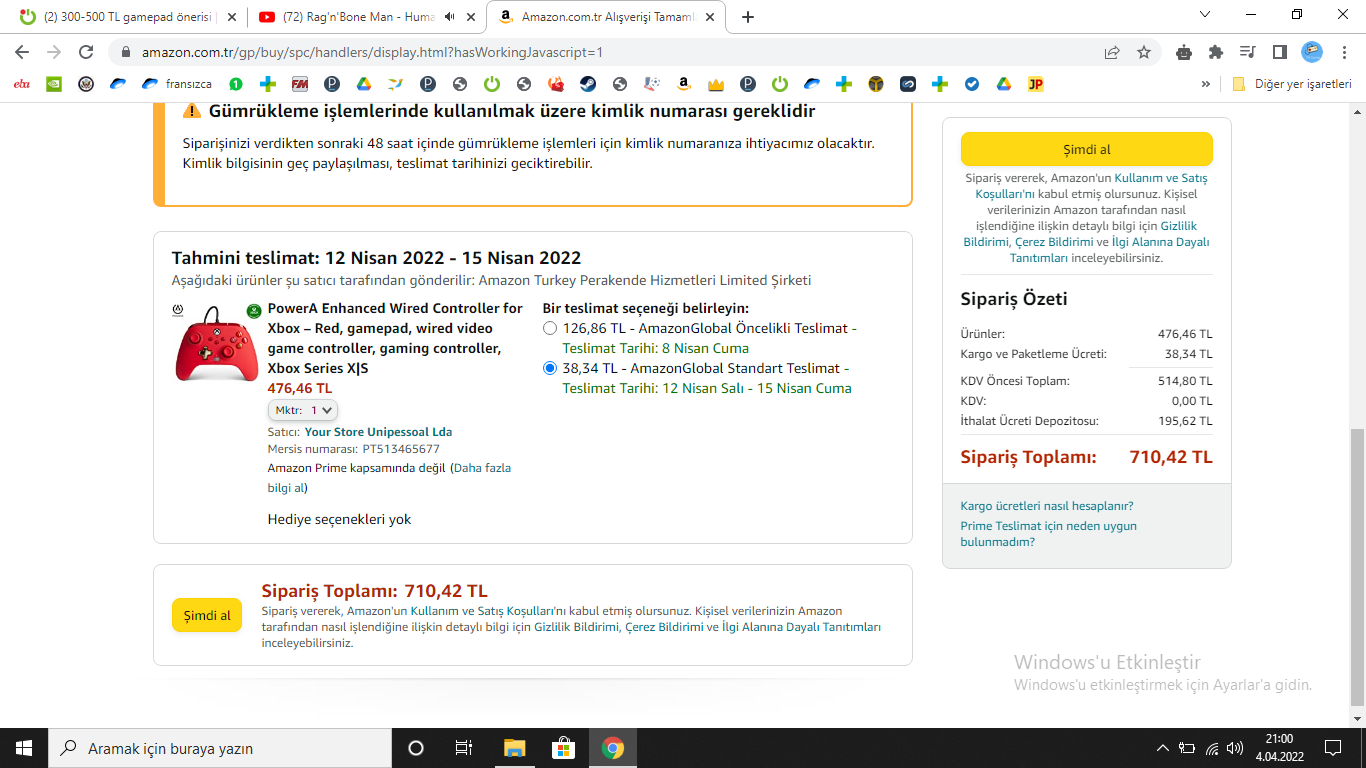1366x768 pixels.
Task: Open the JP bookmark icon
Action: pos(1035,84)
